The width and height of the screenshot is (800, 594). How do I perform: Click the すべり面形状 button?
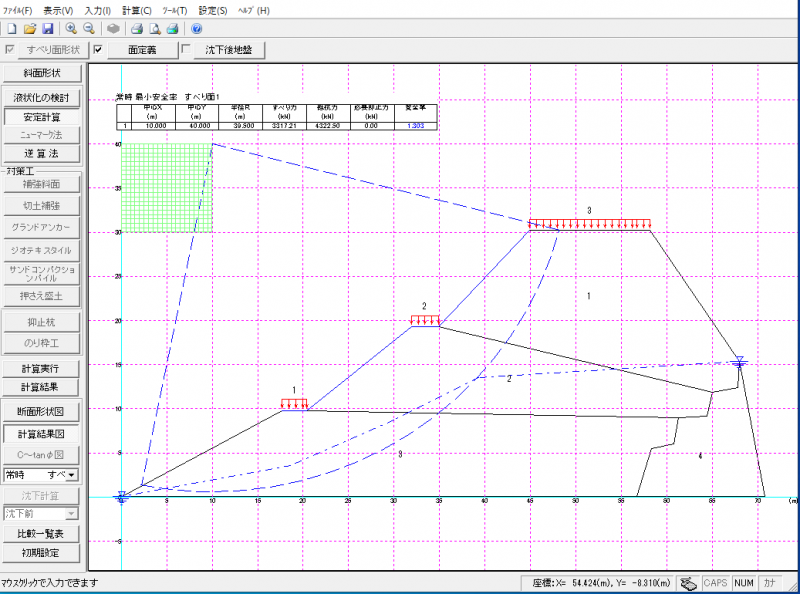(x=54, y=50)
